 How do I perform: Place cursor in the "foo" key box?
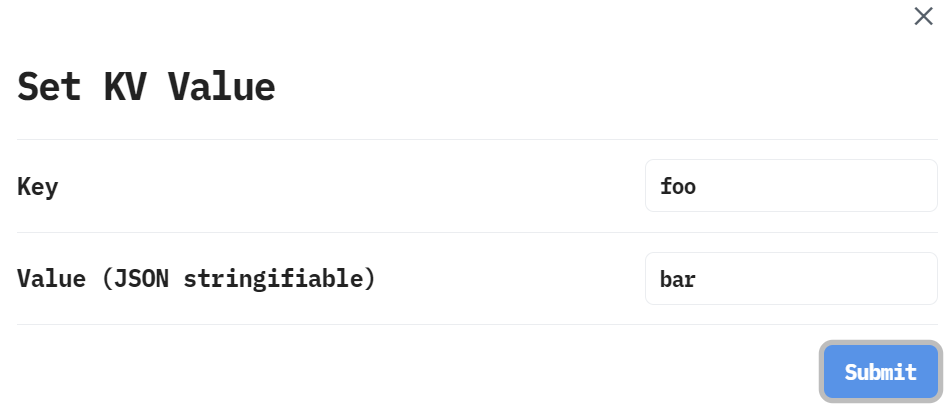point(791,186)
